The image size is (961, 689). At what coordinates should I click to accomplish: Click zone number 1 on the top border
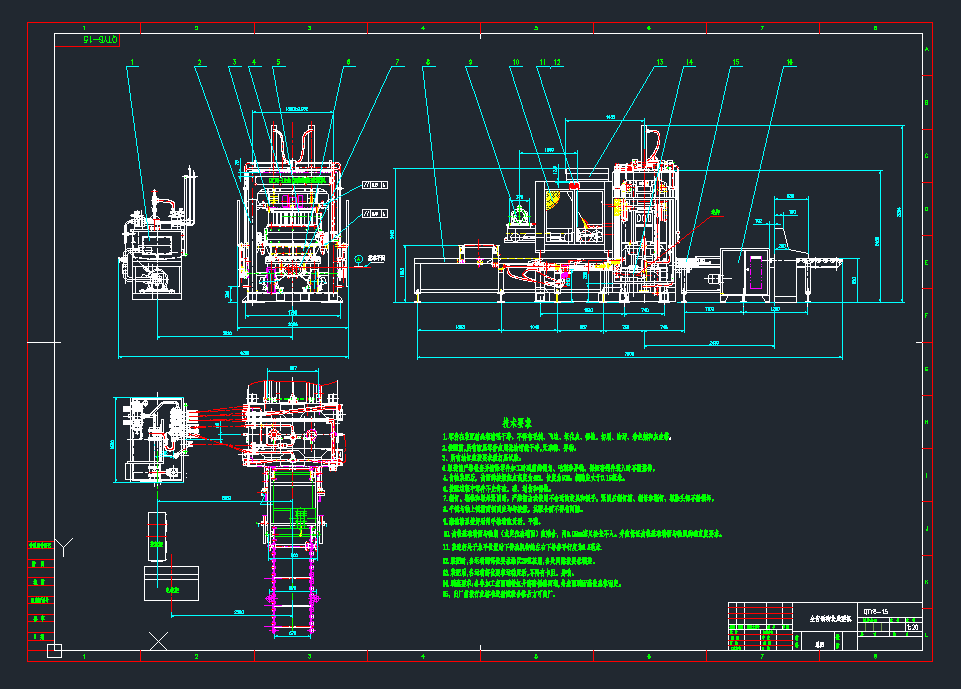pos(84,28)
